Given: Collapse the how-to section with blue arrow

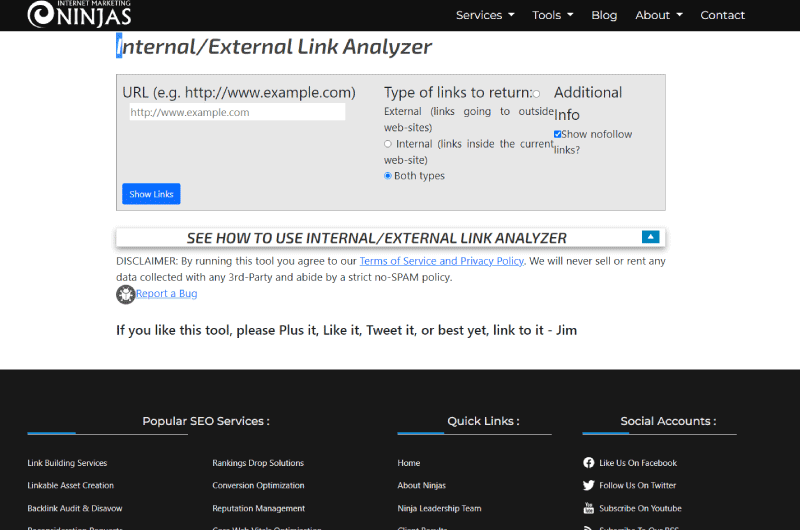Looking at the screenshot, I should click(651, 237).
